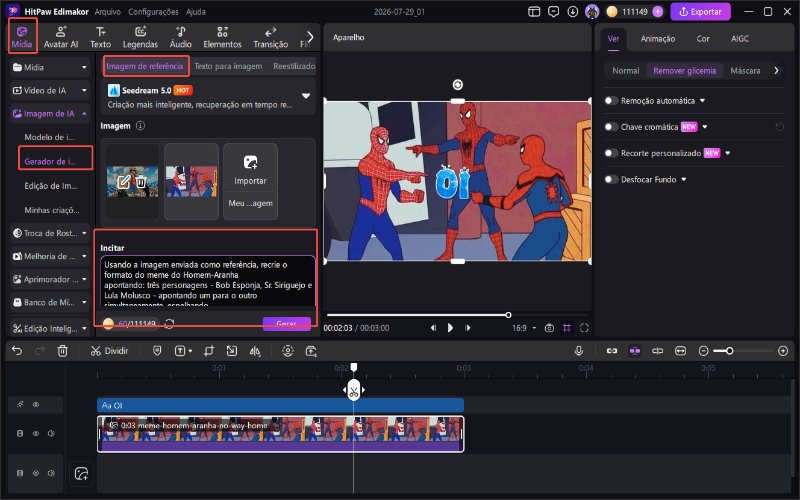Click the preview playback progress bar

[457, 315]
